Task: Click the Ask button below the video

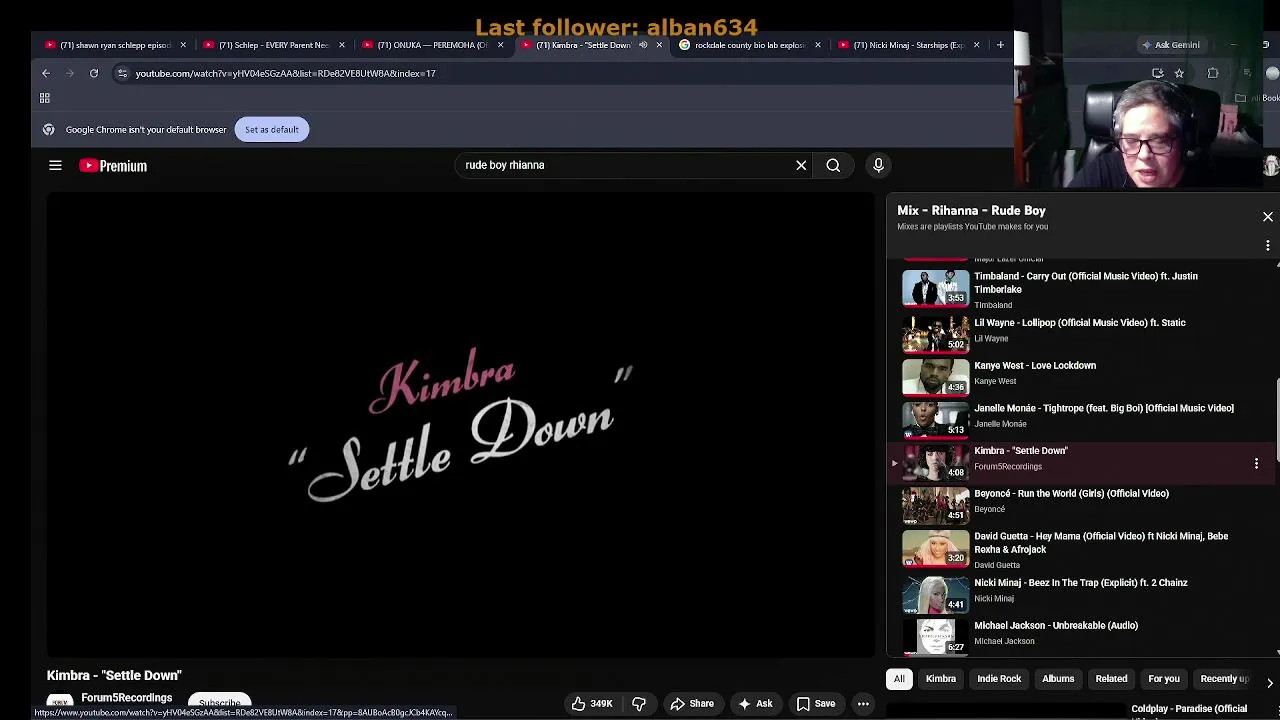Action: coord(755,704)
